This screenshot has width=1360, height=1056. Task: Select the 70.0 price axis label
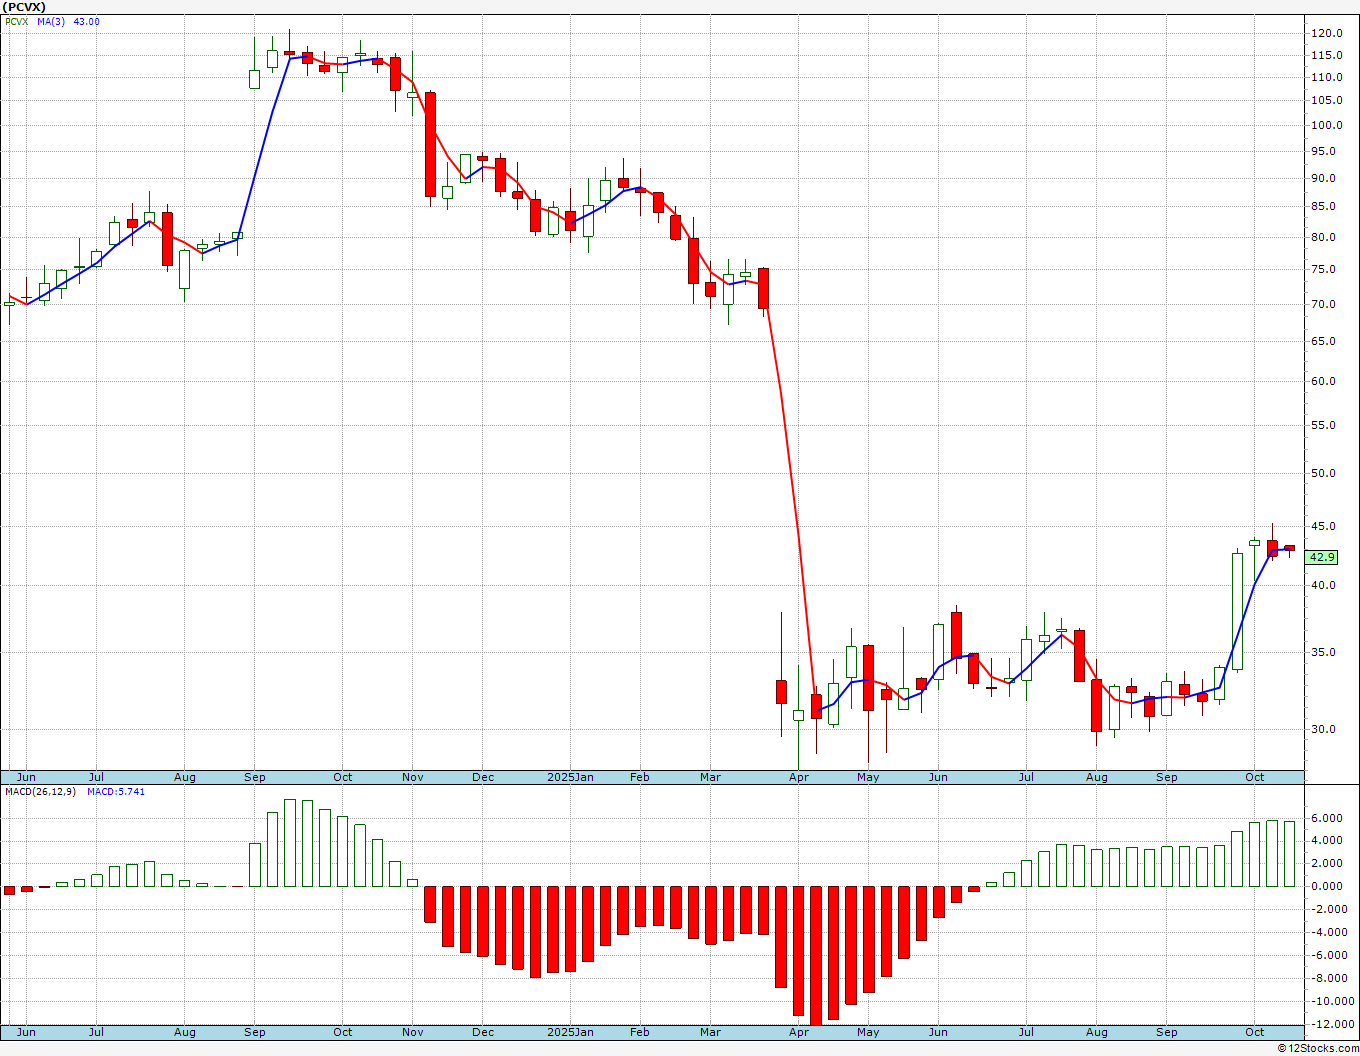(x=1326, y=305)
